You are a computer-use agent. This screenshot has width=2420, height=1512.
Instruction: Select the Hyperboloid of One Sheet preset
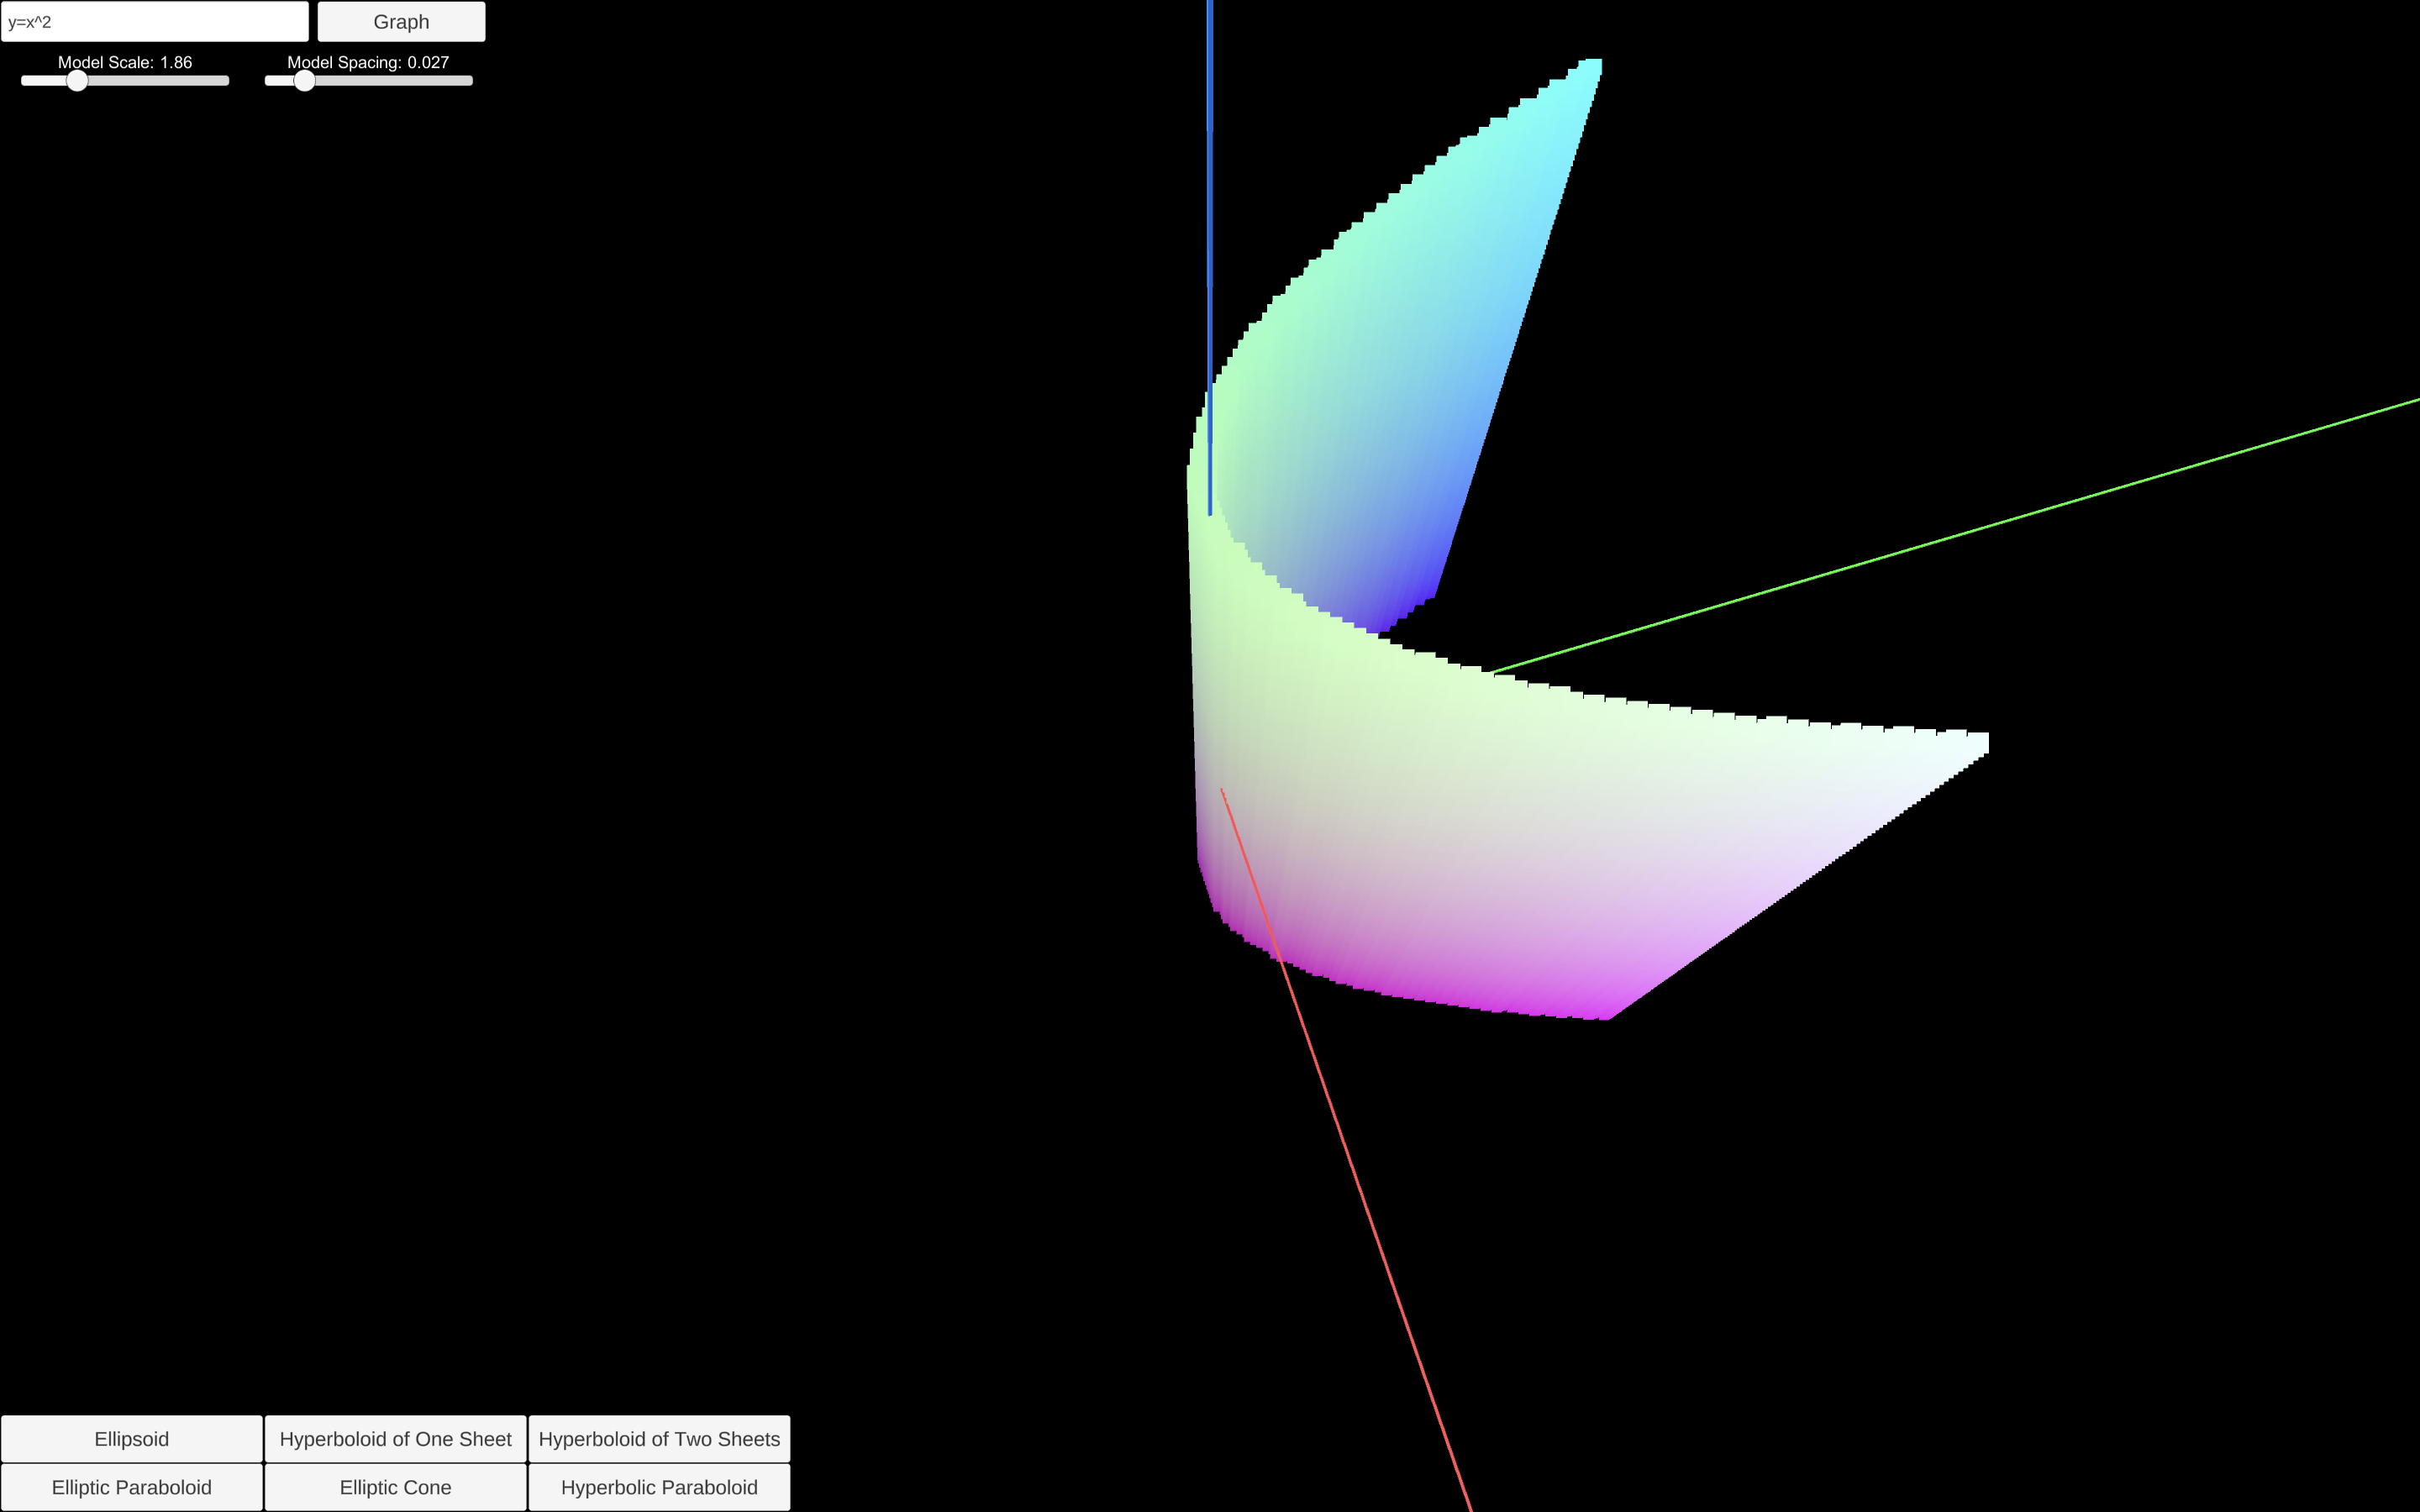pyautogui.click(x=395, y=1438)
